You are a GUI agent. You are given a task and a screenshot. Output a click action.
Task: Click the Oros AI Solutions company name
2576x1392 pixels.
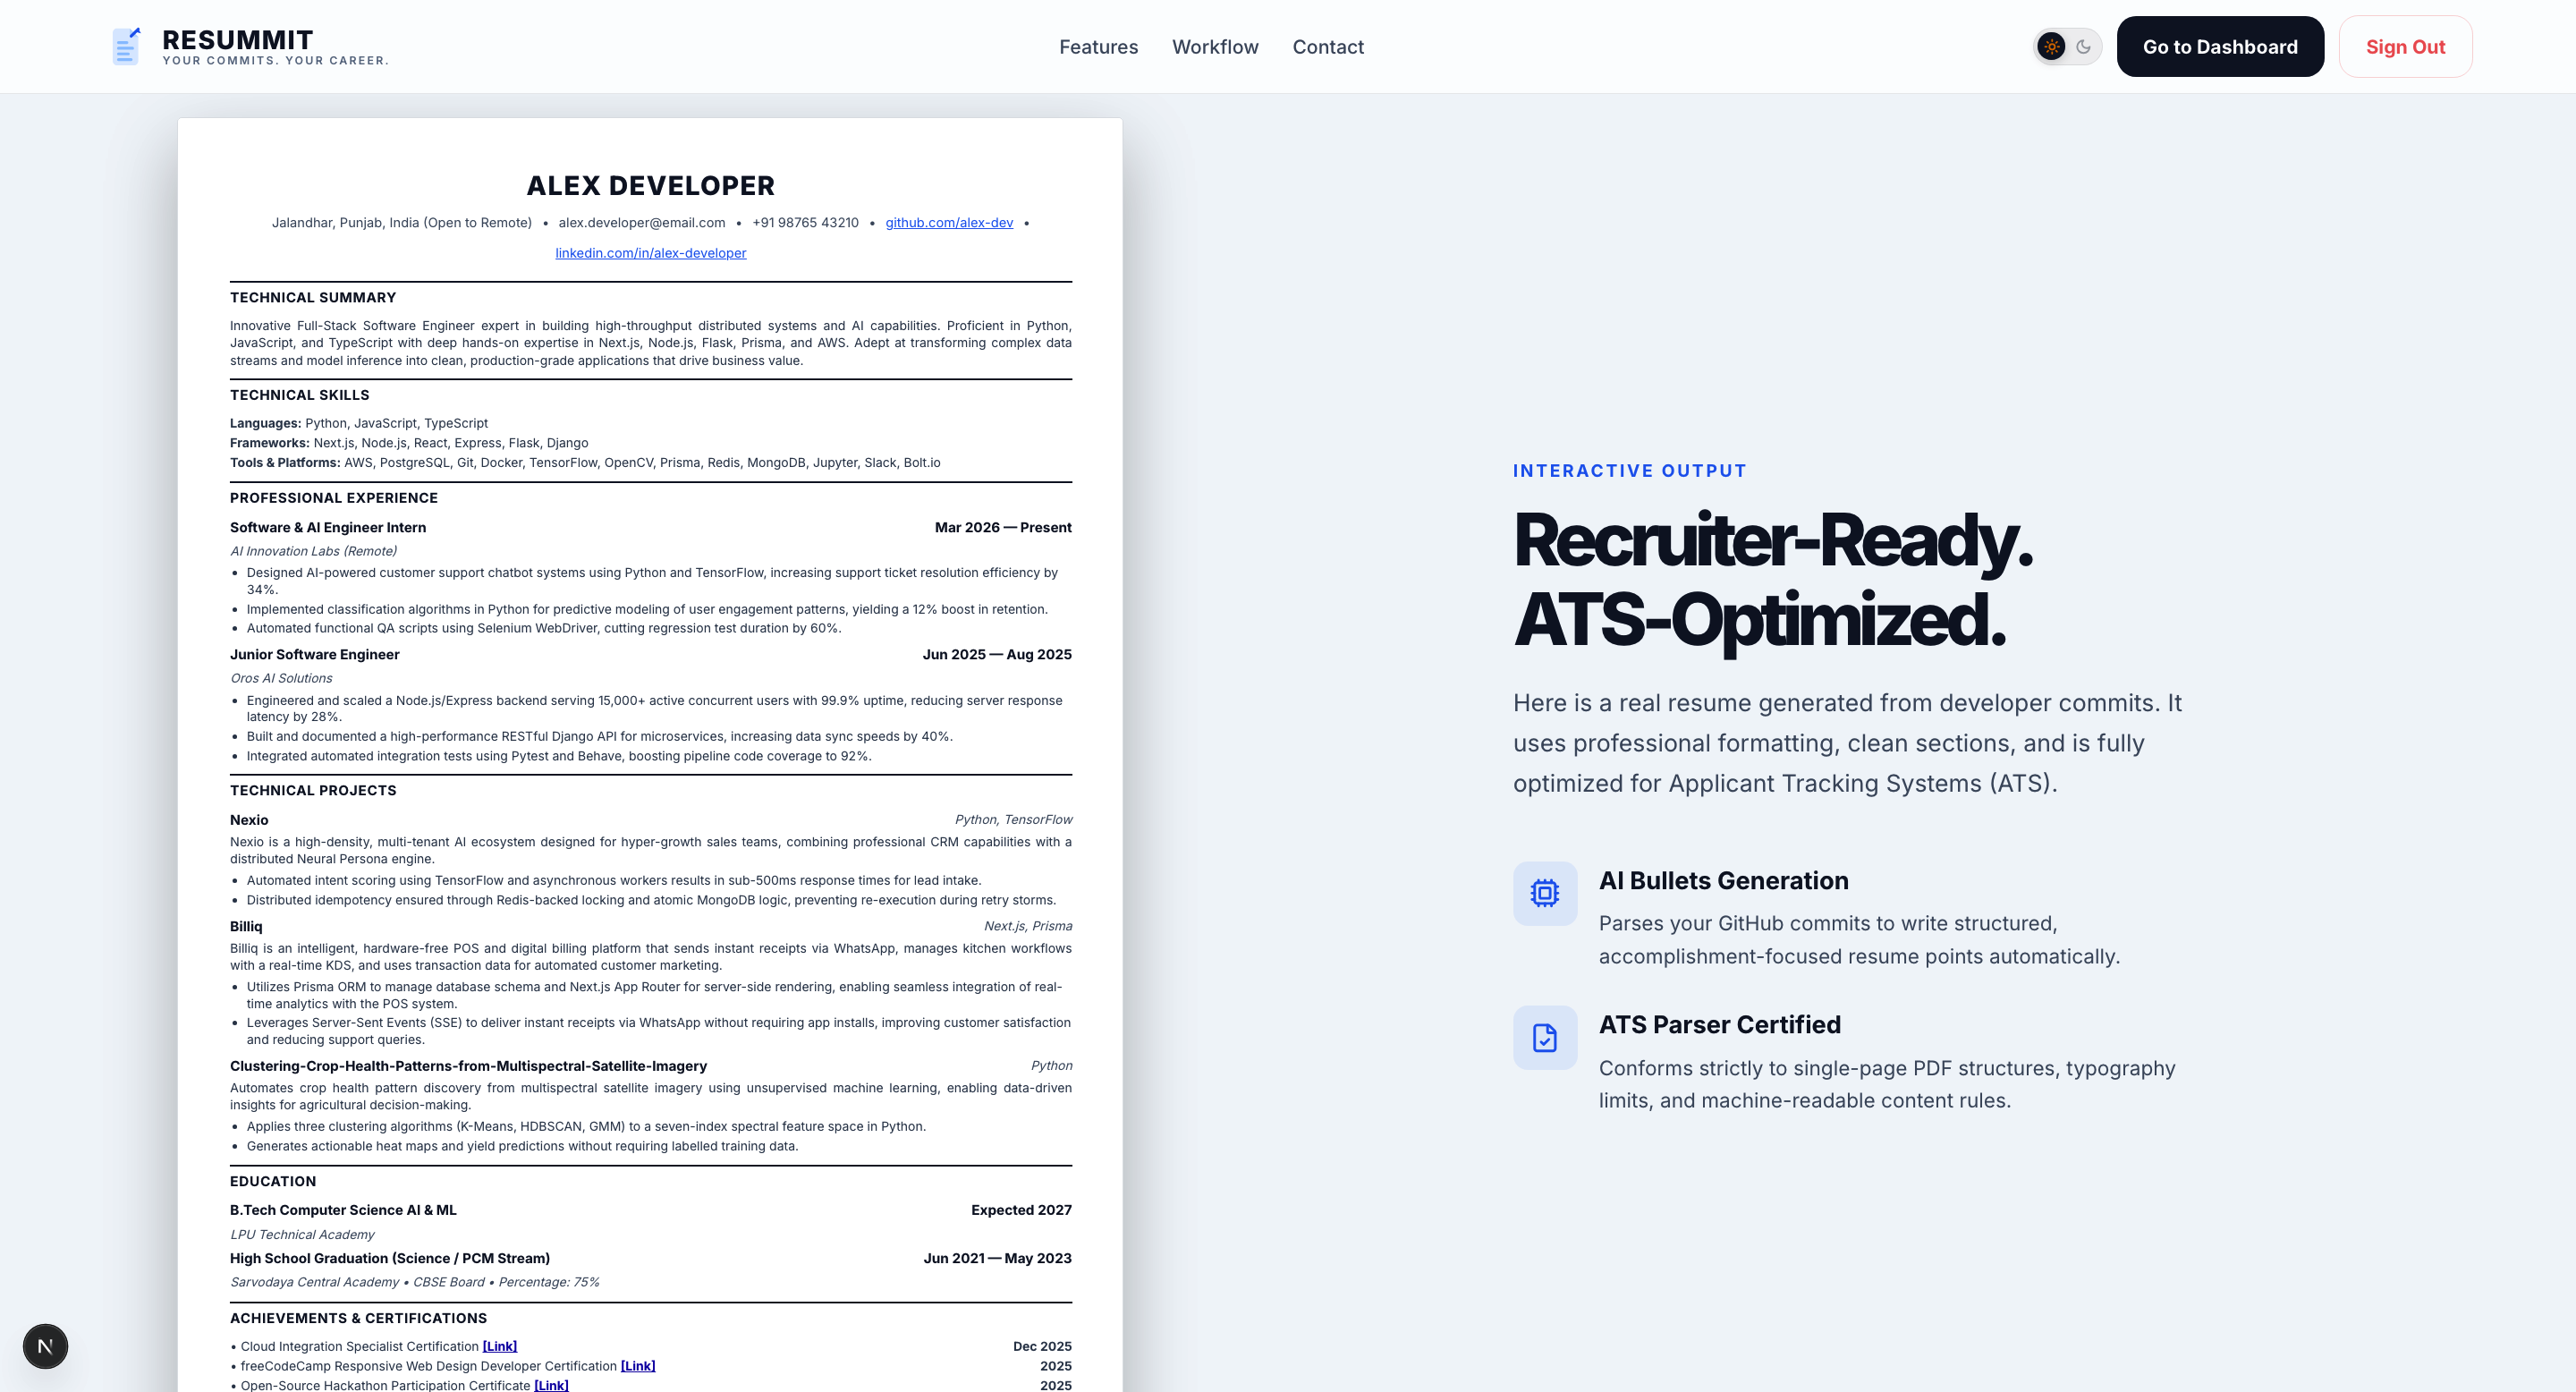(281, 678)
